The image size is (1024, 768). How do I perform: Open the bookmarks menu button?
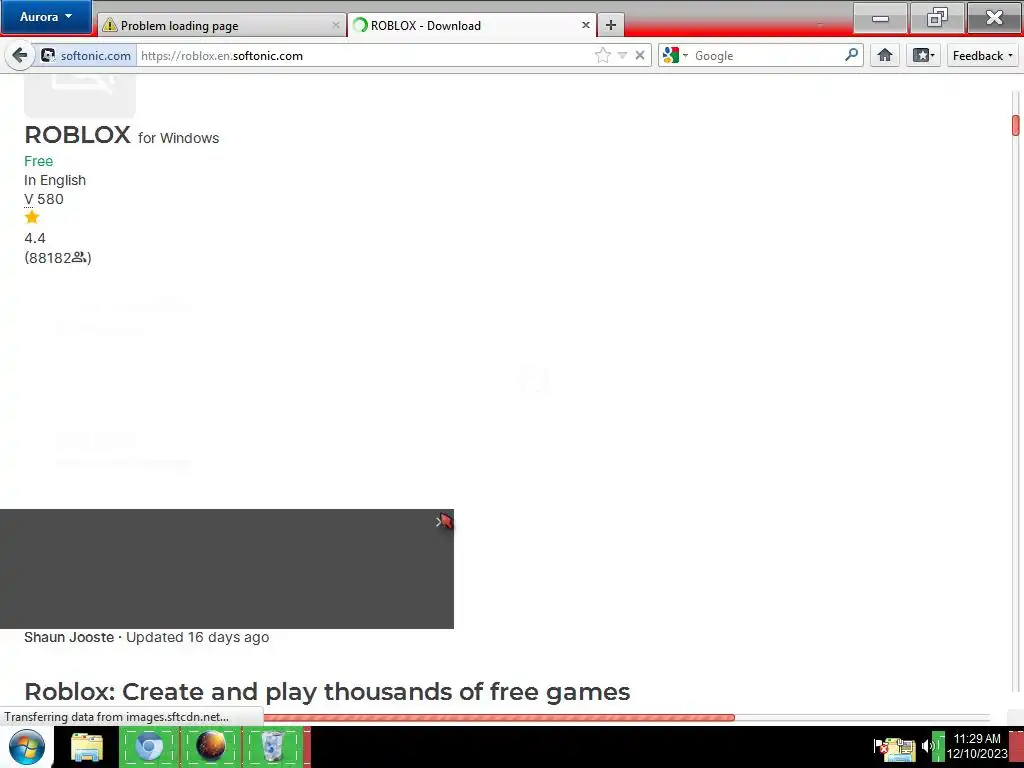coord(923,56)
